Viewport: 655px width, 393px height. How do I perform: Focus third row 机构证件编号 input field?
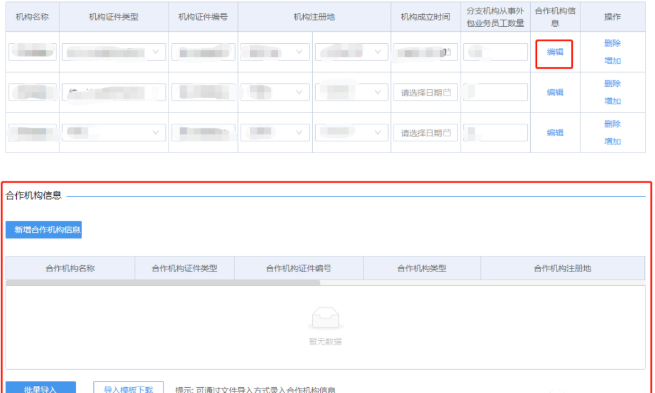point(203,132)
